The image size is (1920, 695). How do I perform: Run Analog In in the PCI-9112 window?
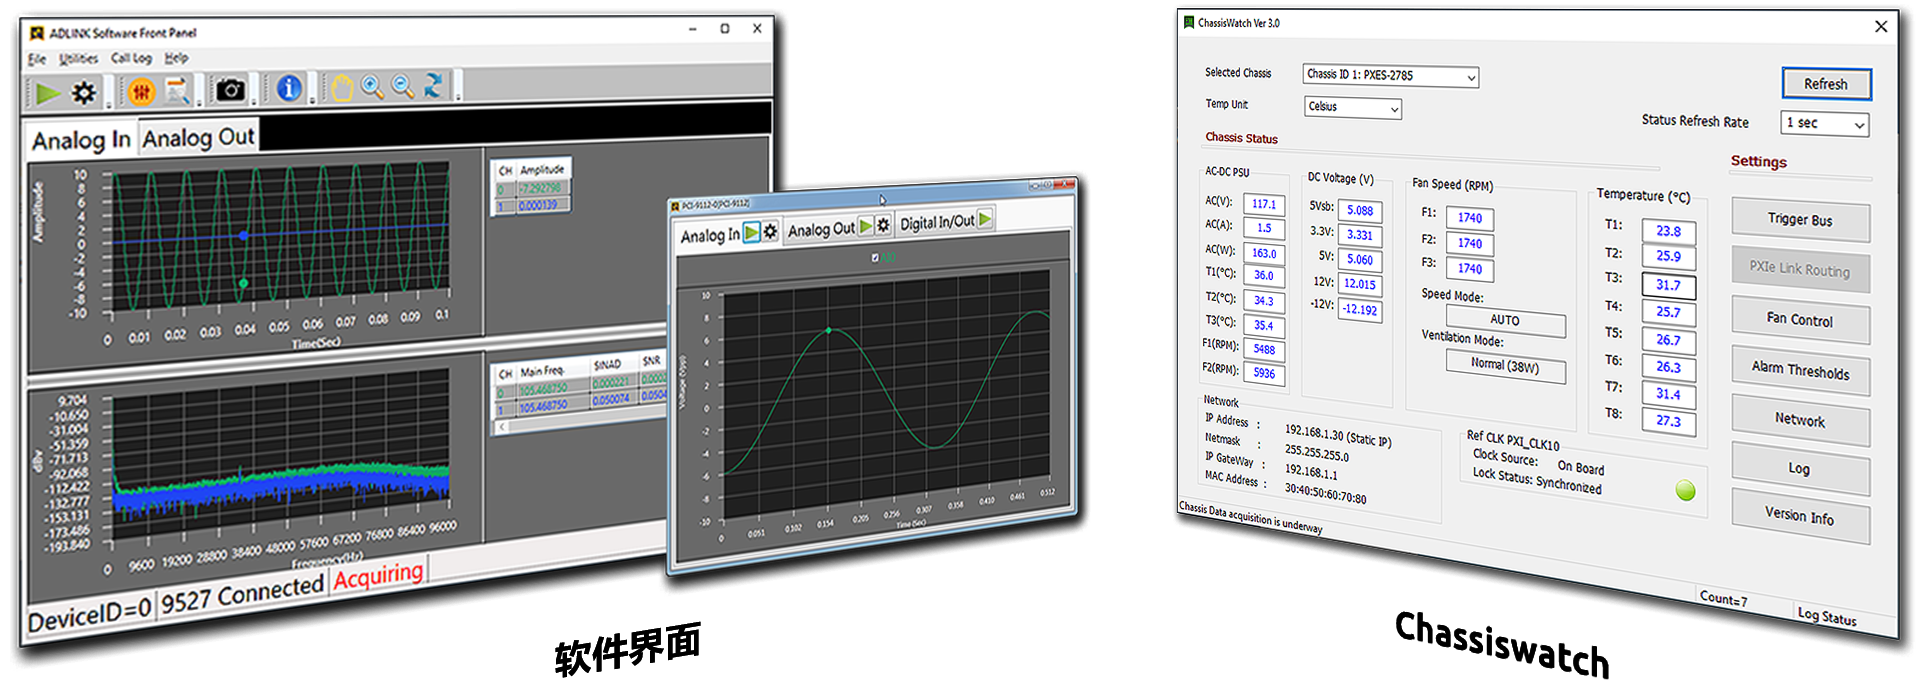(752, 232)
